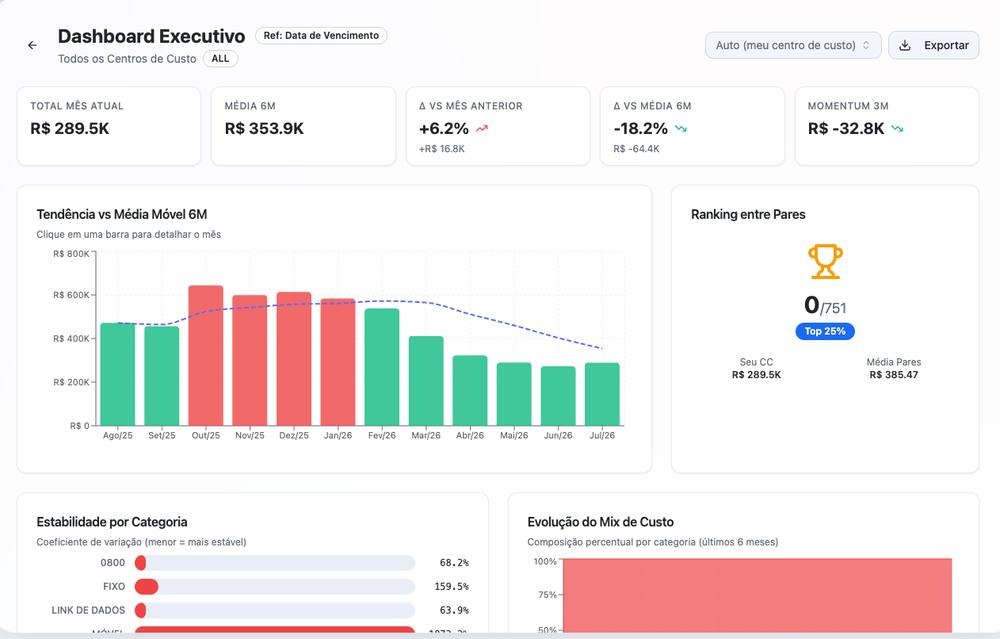Click the Evolução do Mix de Custo heading
The height and width of the screenshot is (639, 1000).
pos(600,522)
